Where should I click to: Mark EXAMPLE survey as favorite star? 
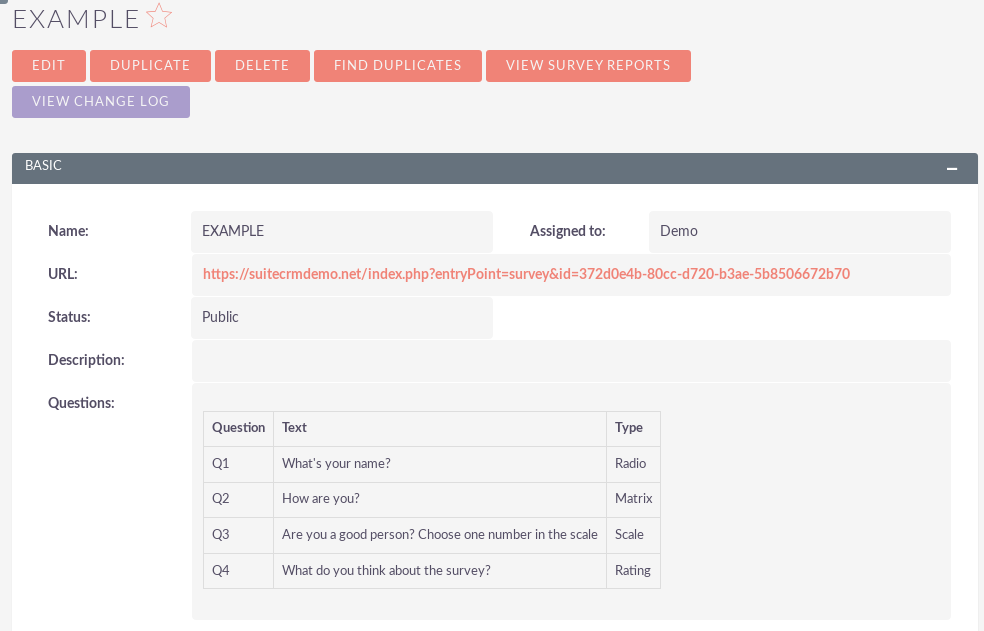159,16
